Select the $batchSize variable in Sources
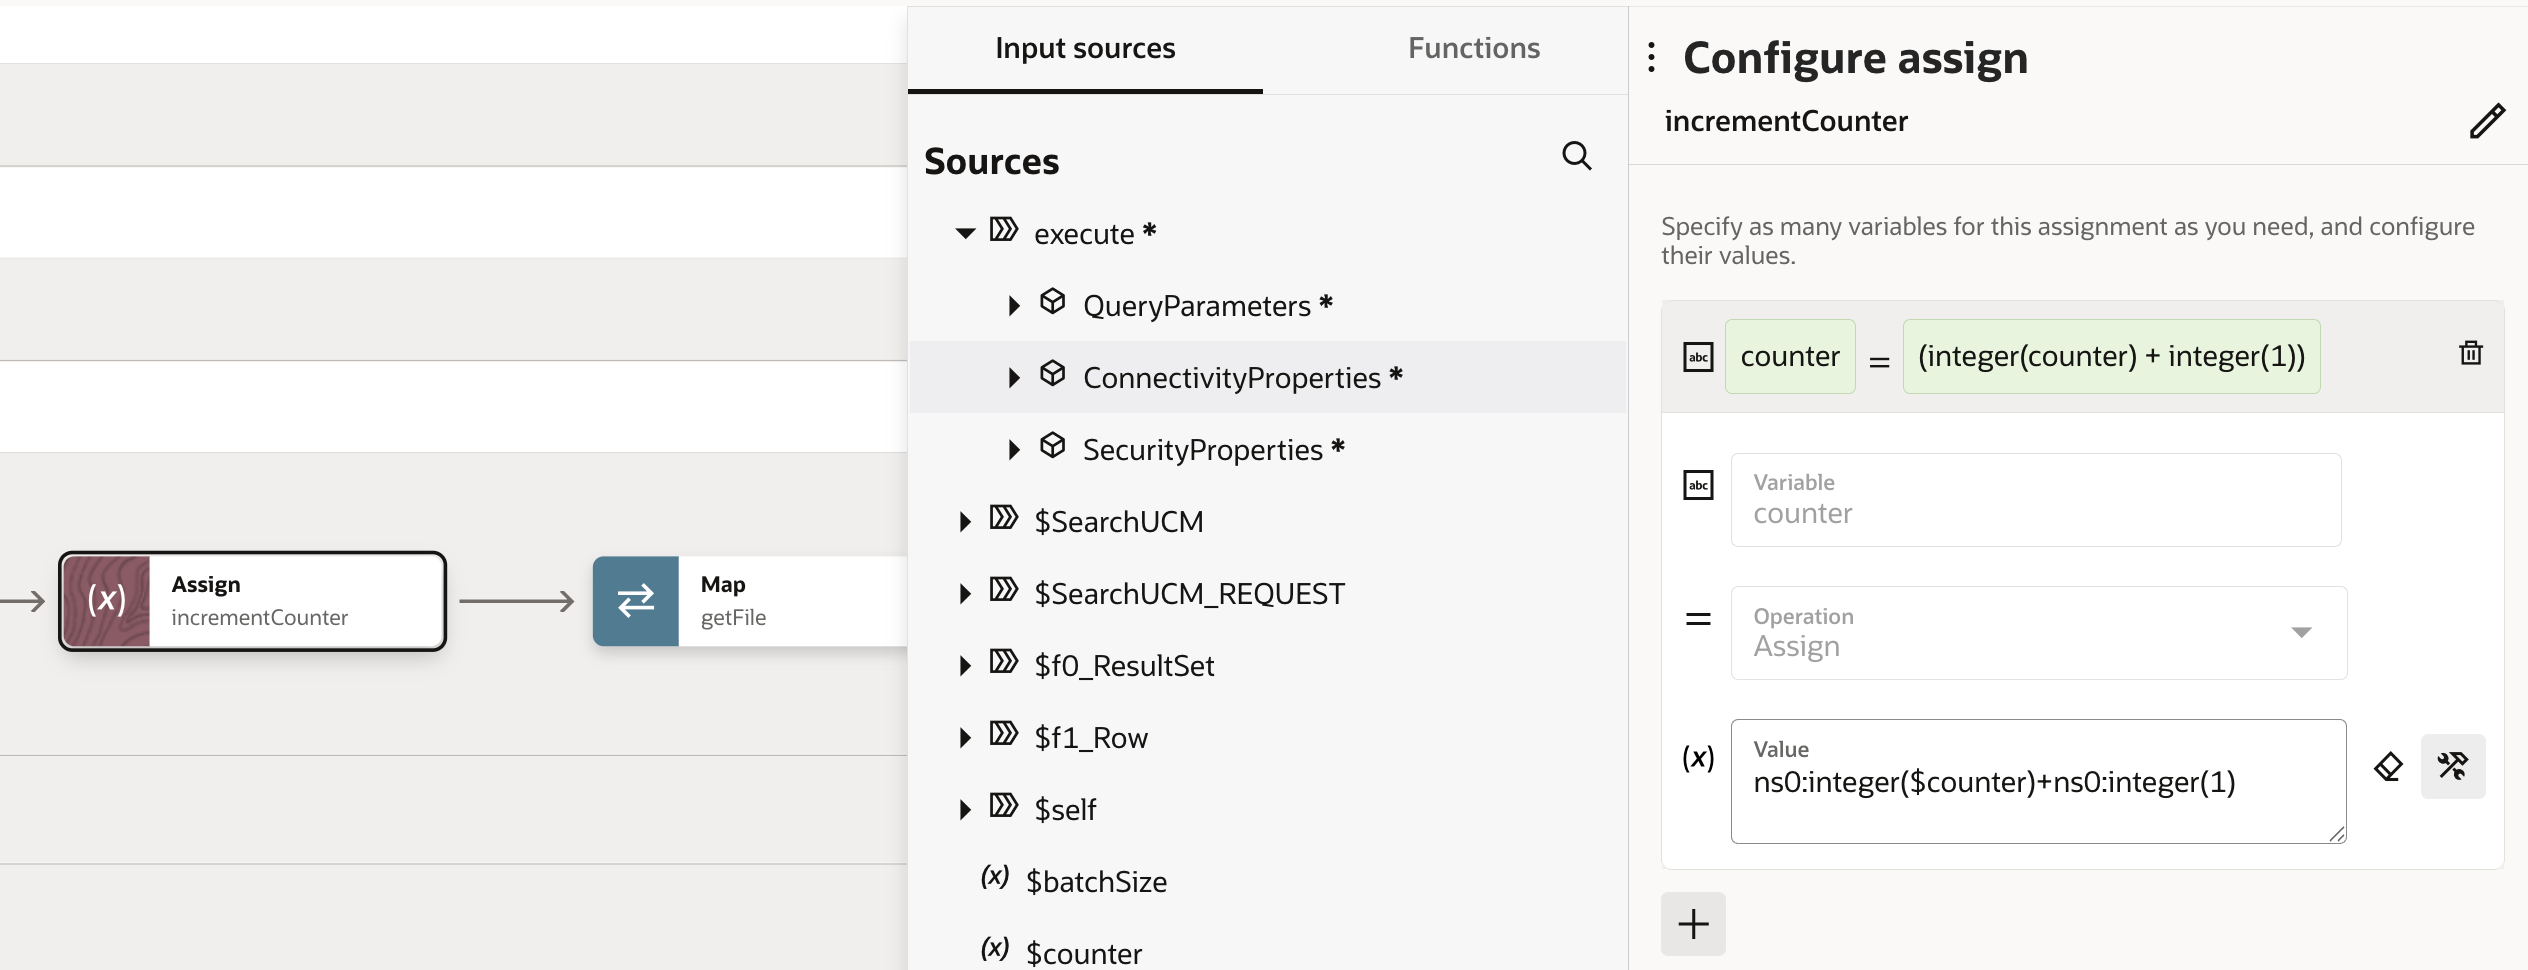Image resolution: width=2528 pixels, height=970 pixels. [x=1095, y=881]
